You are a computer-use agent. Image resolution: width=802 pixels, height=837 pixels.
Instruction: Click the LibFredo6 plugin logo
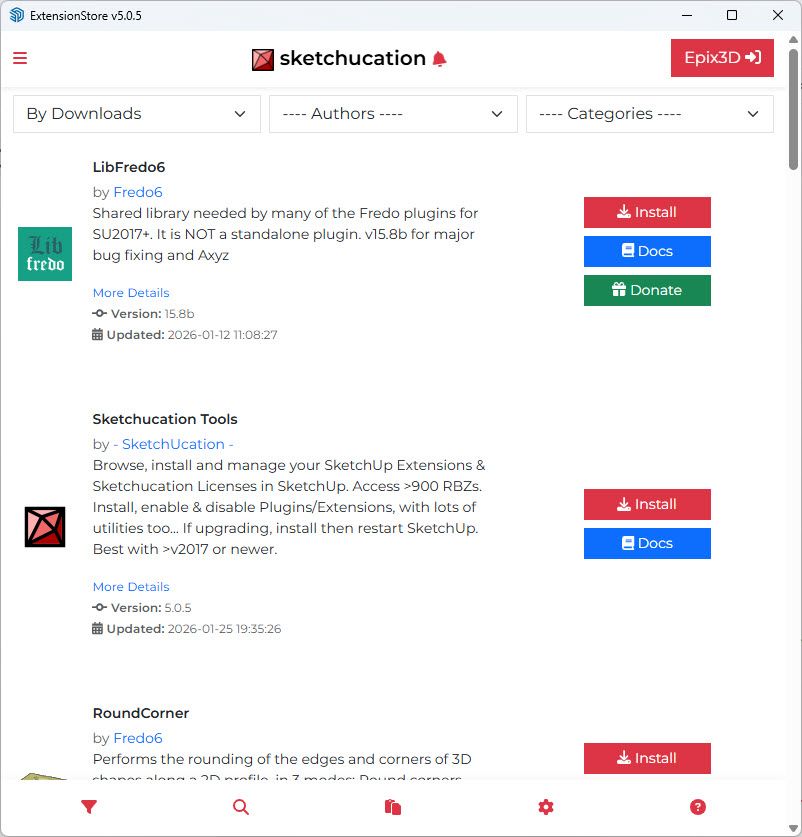tap(45, 254)
